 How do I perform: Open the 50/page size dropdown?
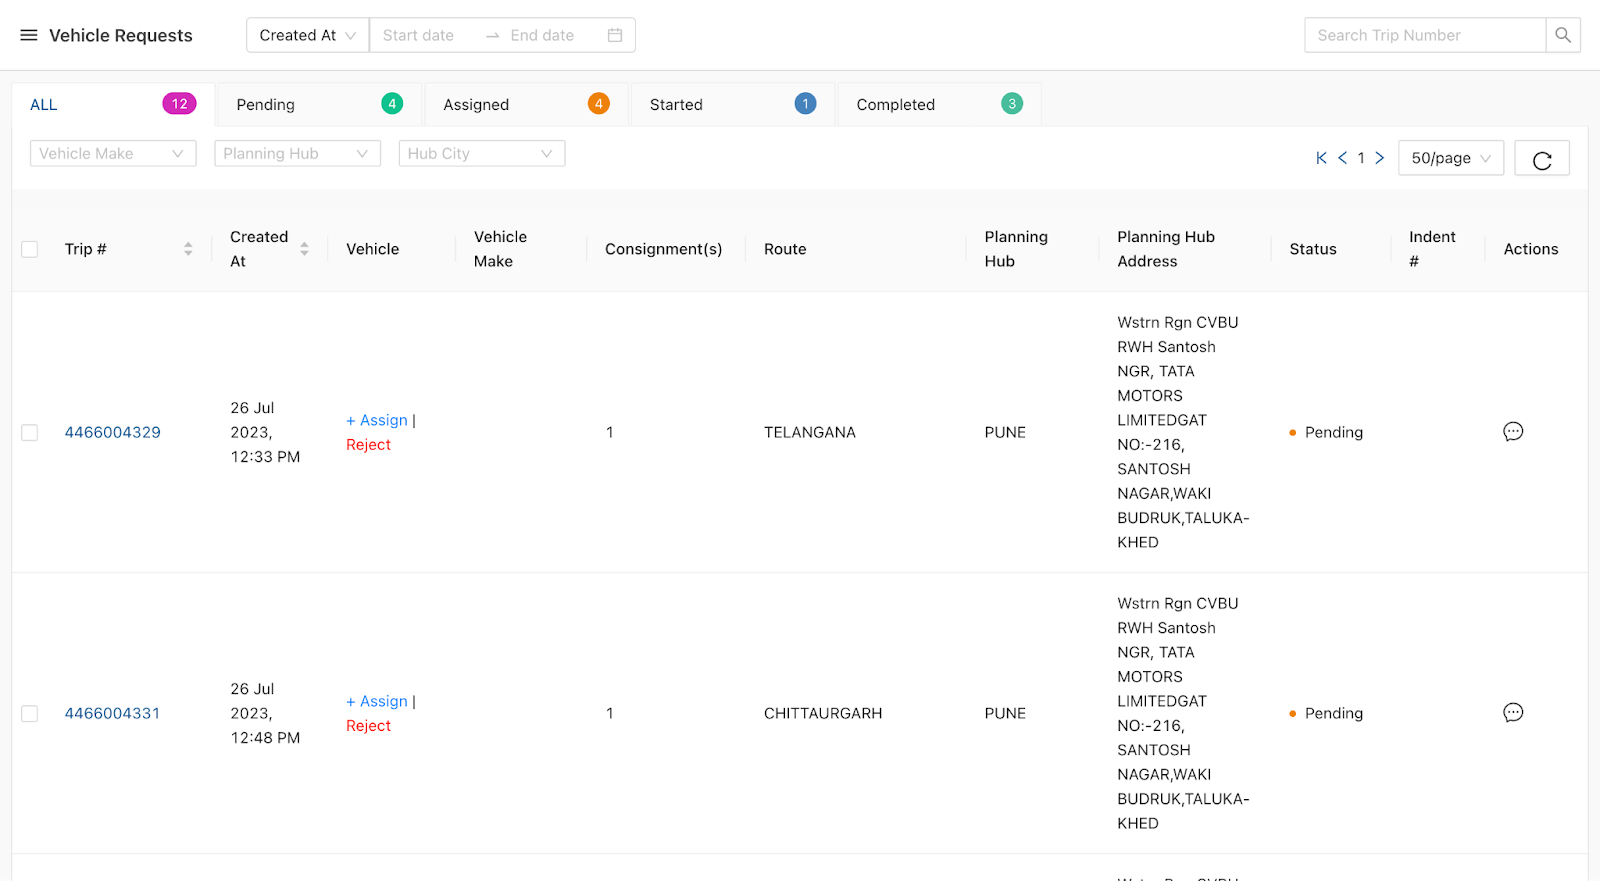[1450, 158]
